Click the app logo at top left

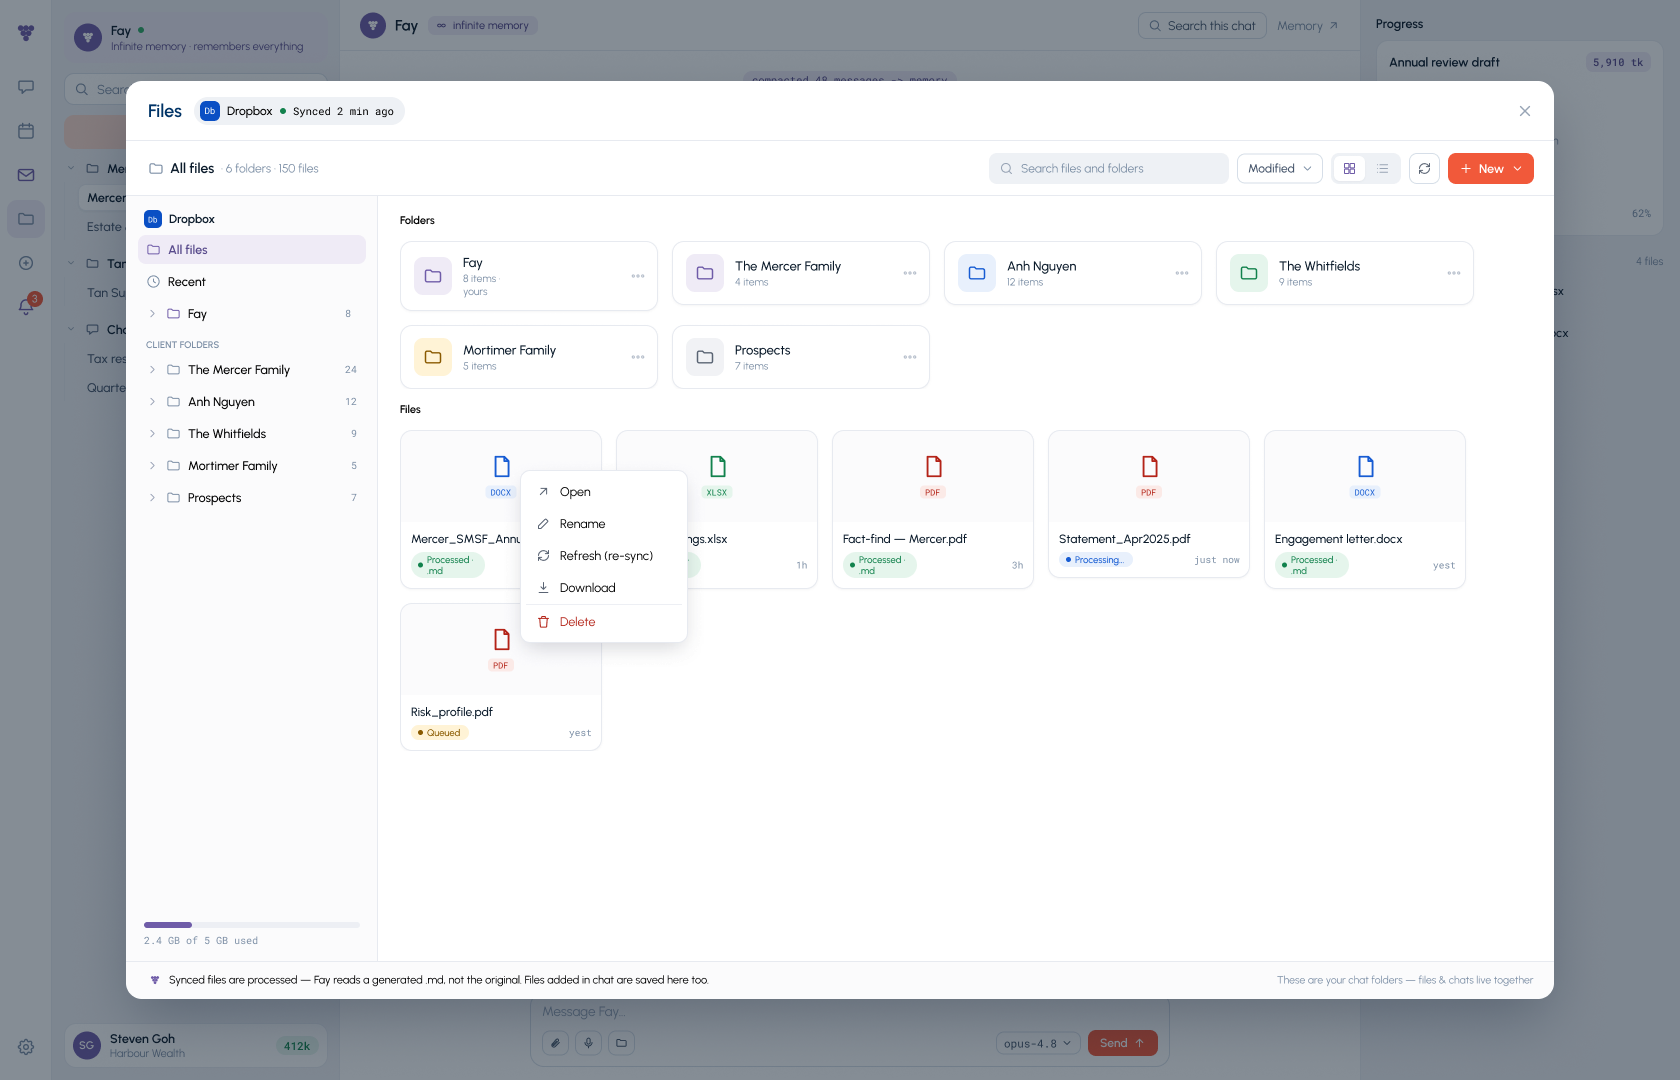tap(26, 33)
